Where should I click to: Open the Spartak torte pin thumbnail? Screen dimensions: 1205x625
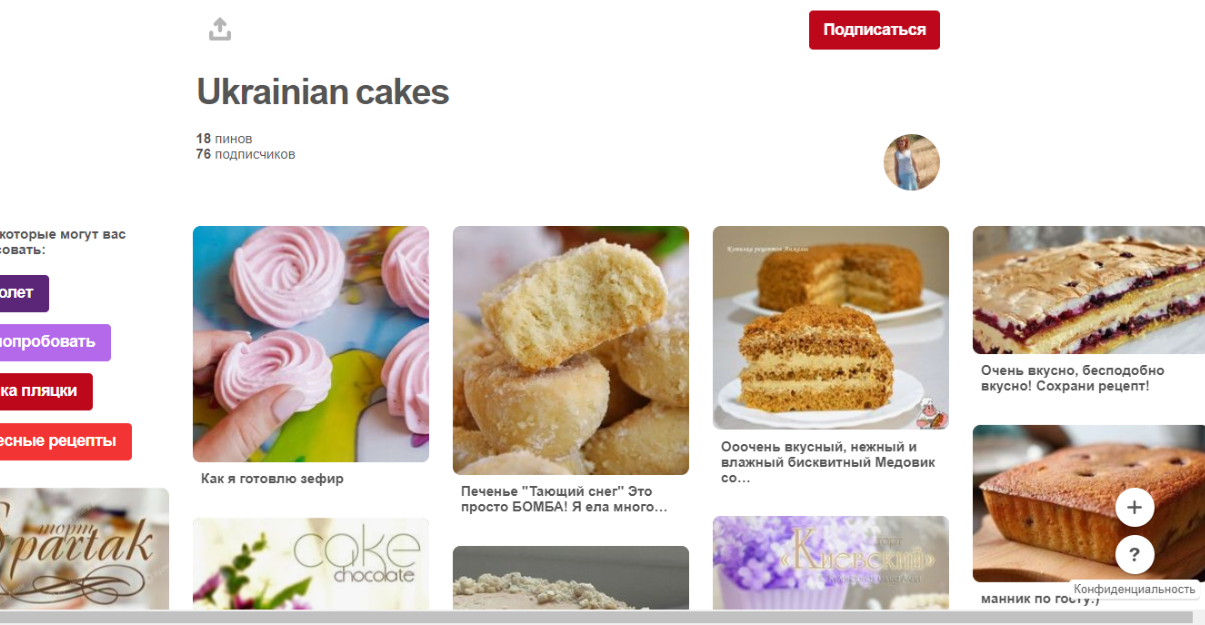[x=84, y=549]
